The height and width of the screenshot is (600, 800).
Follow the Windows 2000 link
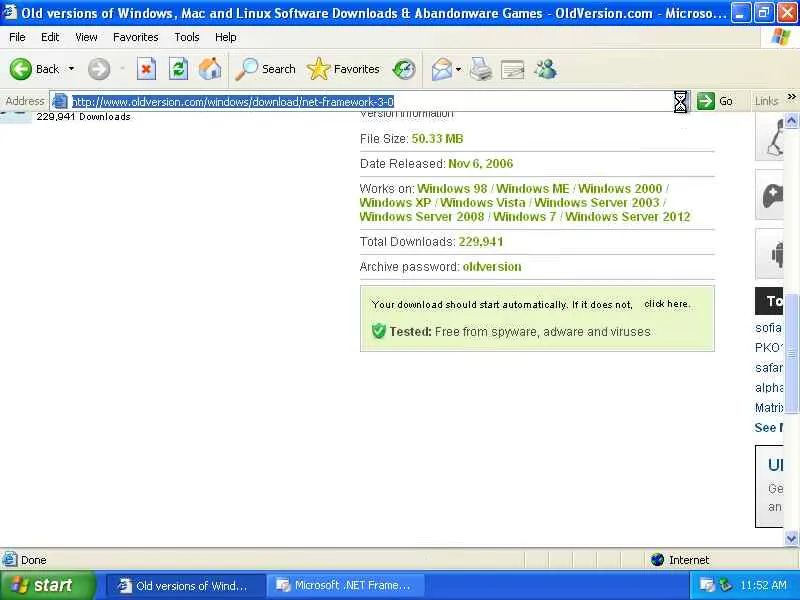[620, 189]
